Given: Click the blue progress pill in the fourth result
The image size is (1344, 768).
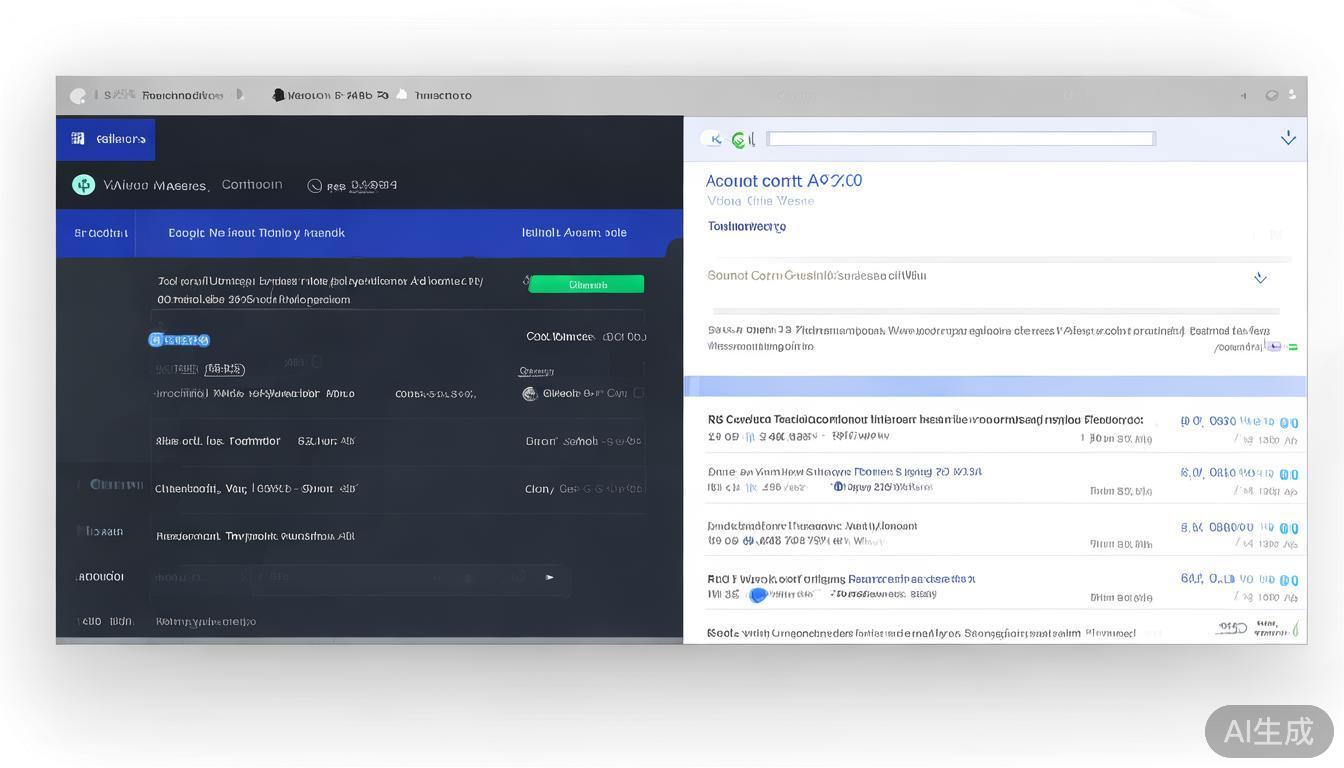Looking at the screenshot, I should (758, 593).
